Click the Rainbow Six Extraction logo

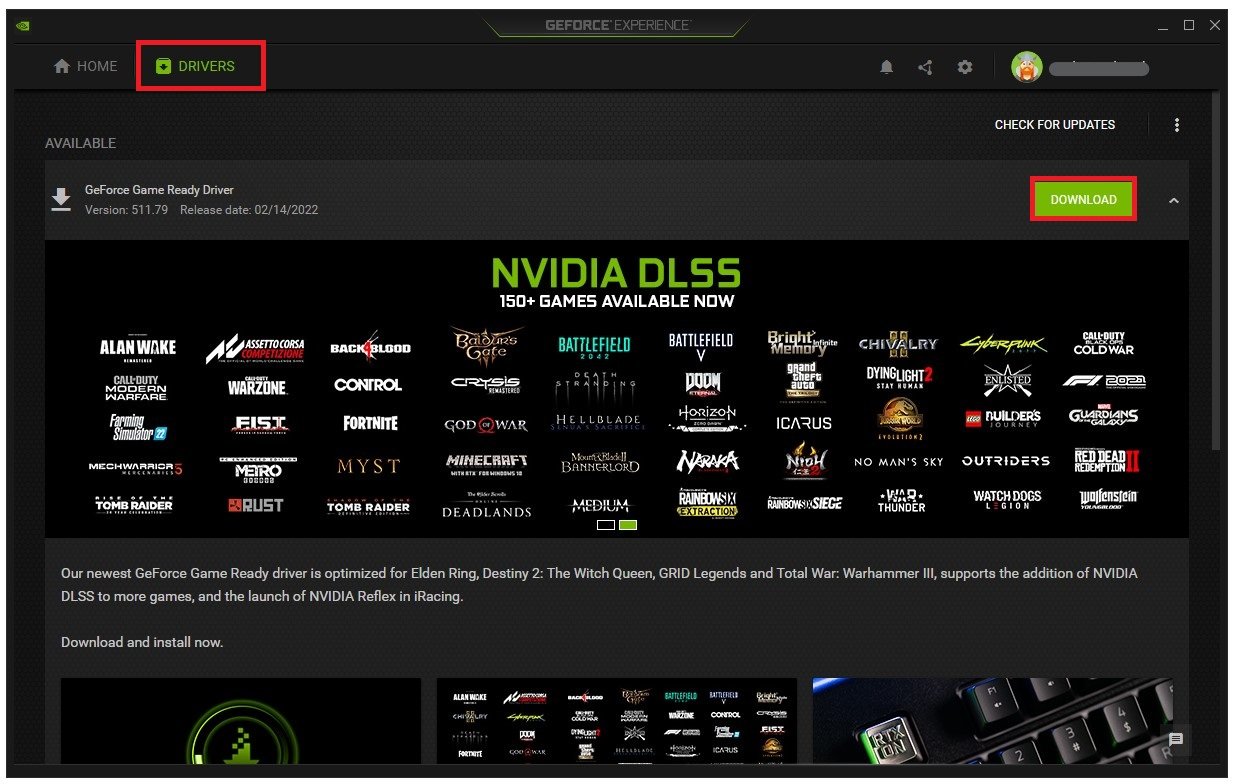708,503
